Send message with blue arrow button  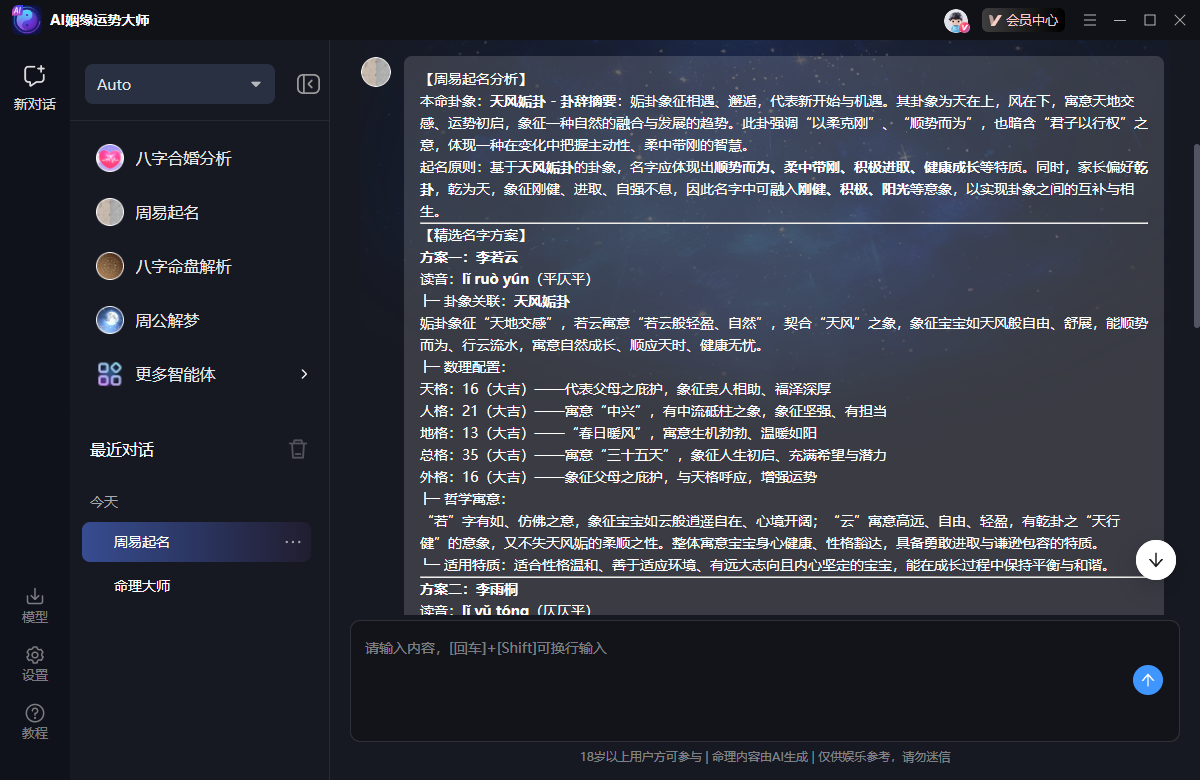click(x=1147, y=680)
